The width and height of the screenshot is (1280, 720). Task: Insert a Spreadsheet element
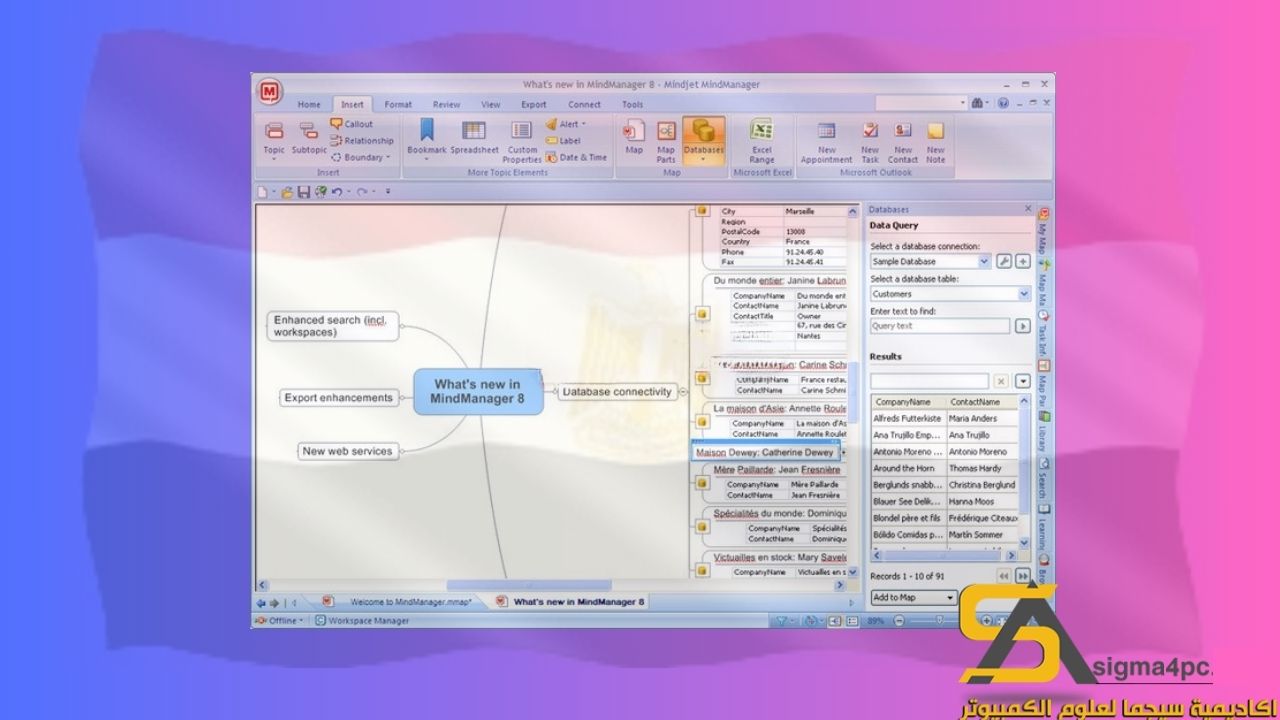(x=474, y=139)
